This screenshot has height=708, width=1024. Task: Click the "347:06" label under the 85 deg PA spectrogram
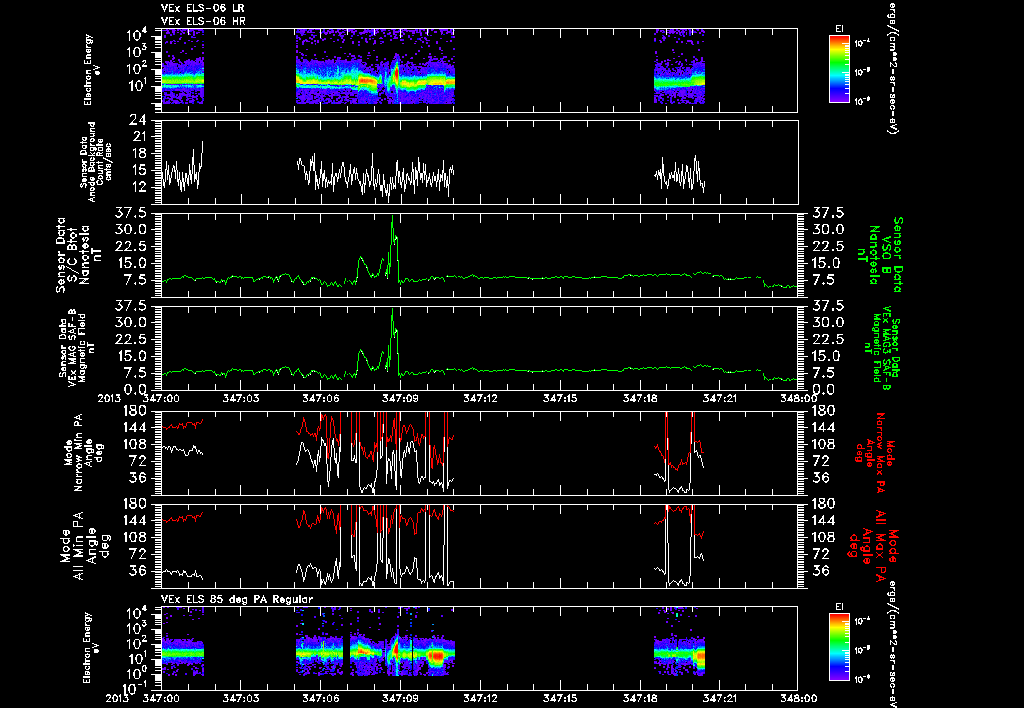tap(321, 698)
